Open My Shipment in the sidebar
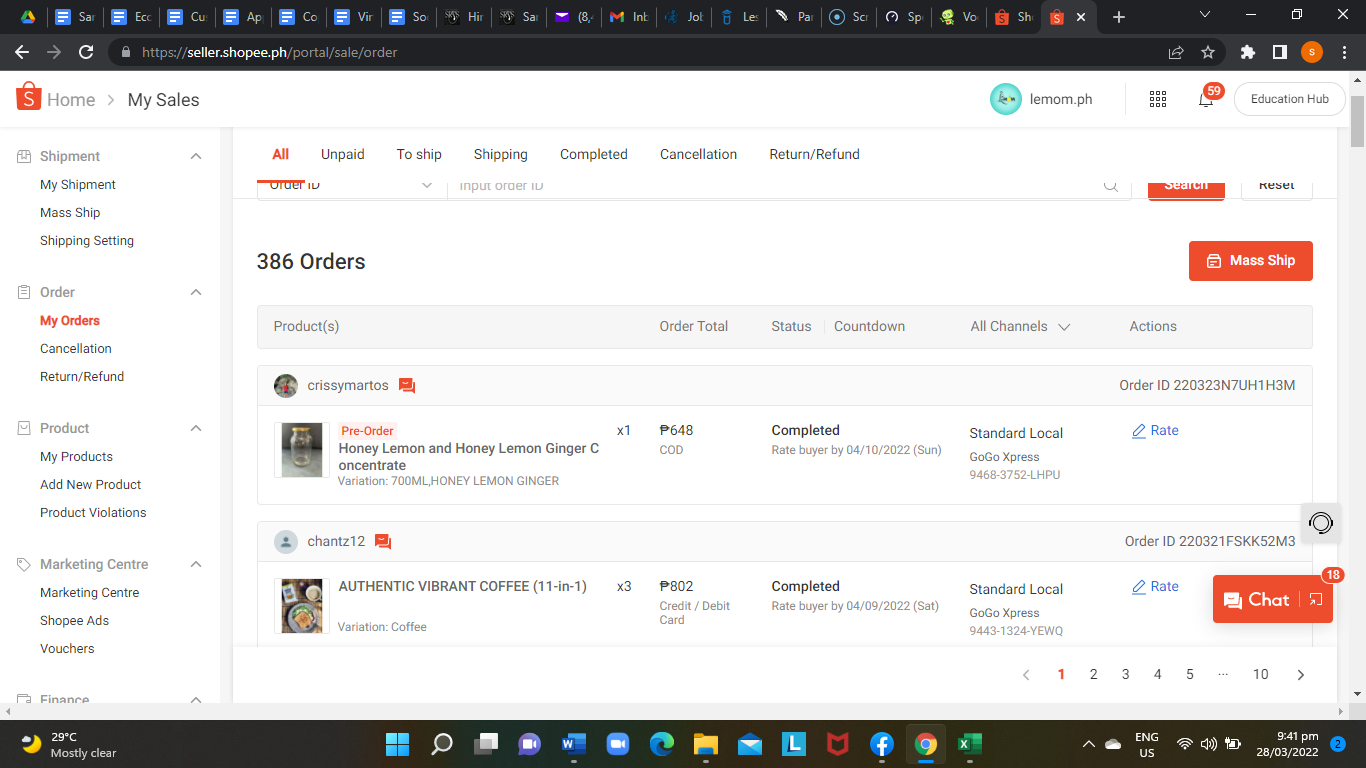Viewport: 1366px width, 768px height. tap(78, 184)
